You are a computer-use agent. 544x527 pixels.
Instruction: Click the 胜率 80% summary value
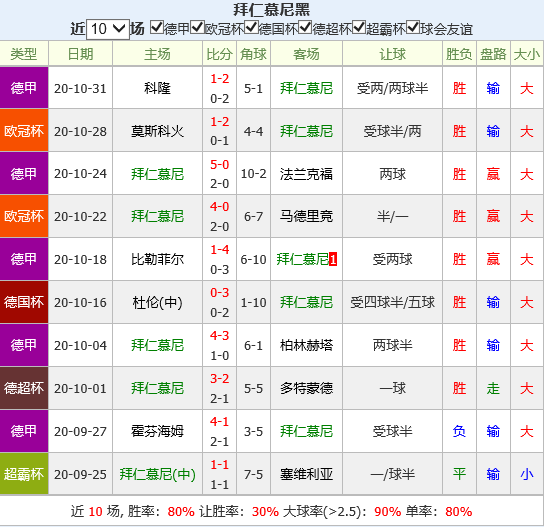(181, 512)
